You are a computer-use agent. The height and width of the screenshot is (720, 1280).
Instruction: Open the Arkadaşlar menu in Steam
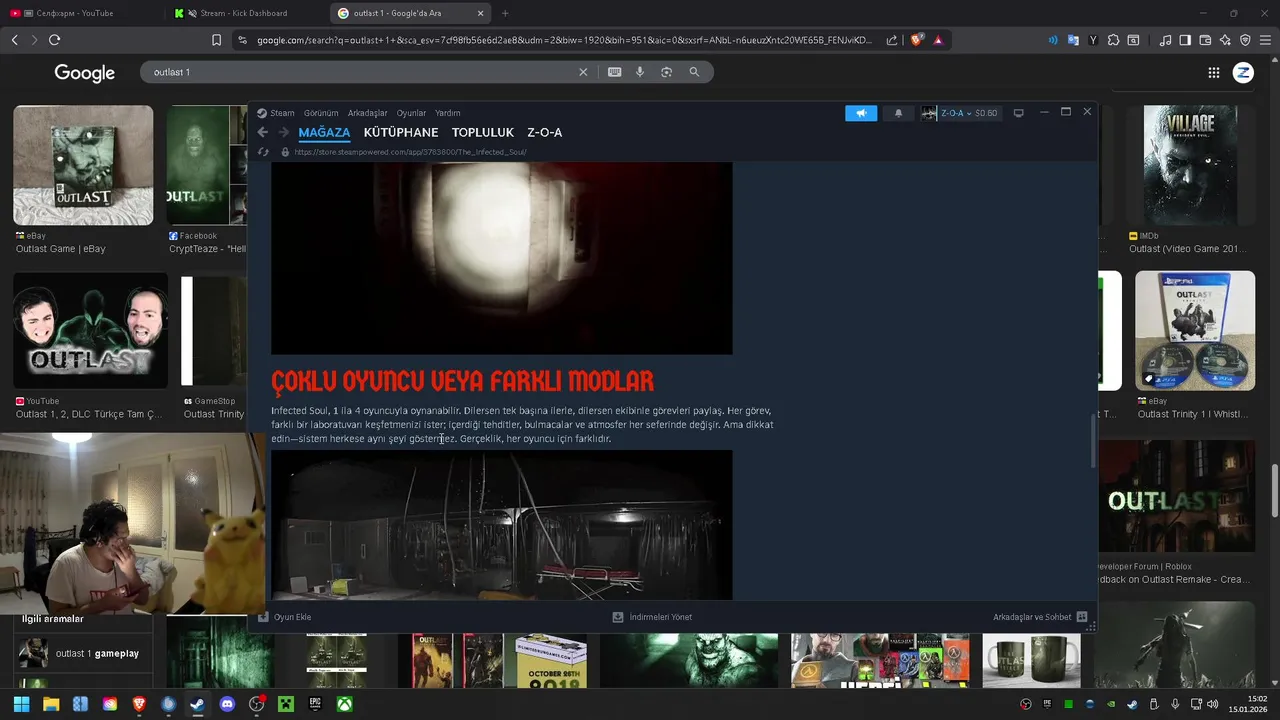click(x=367, y=113)
